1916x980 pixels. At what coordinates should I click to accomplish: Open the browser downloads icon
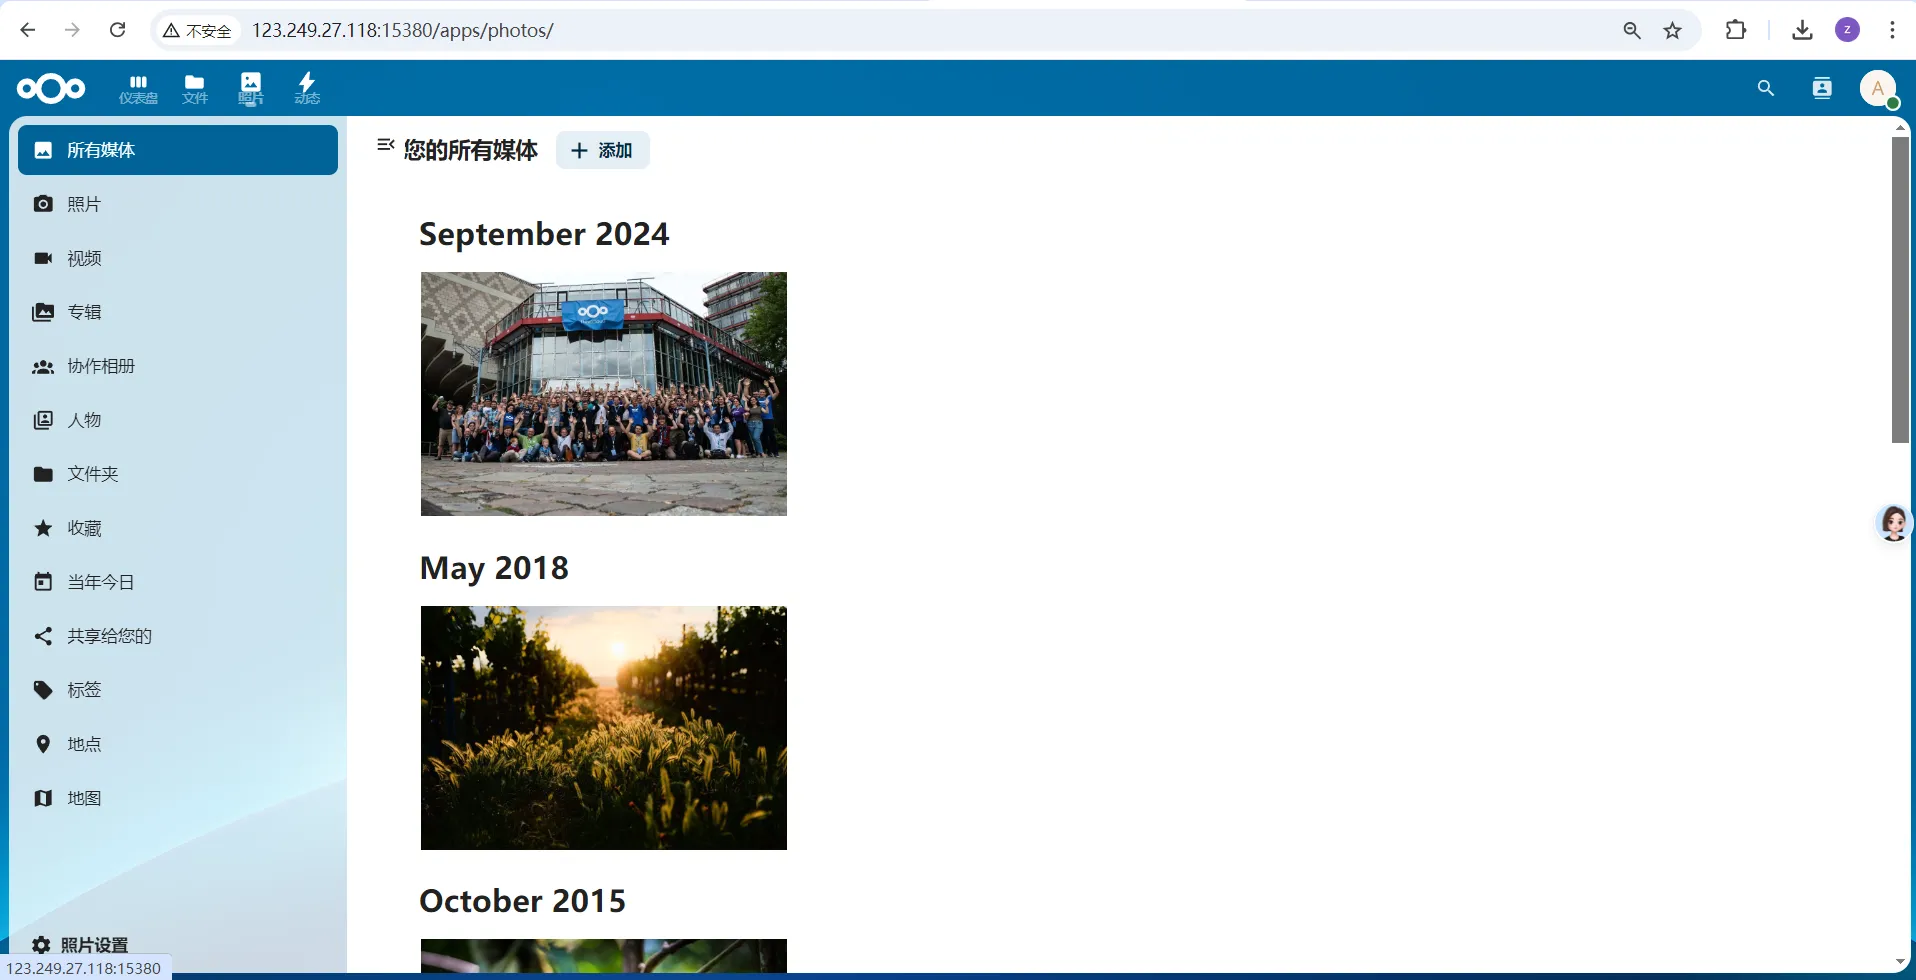1802,30
